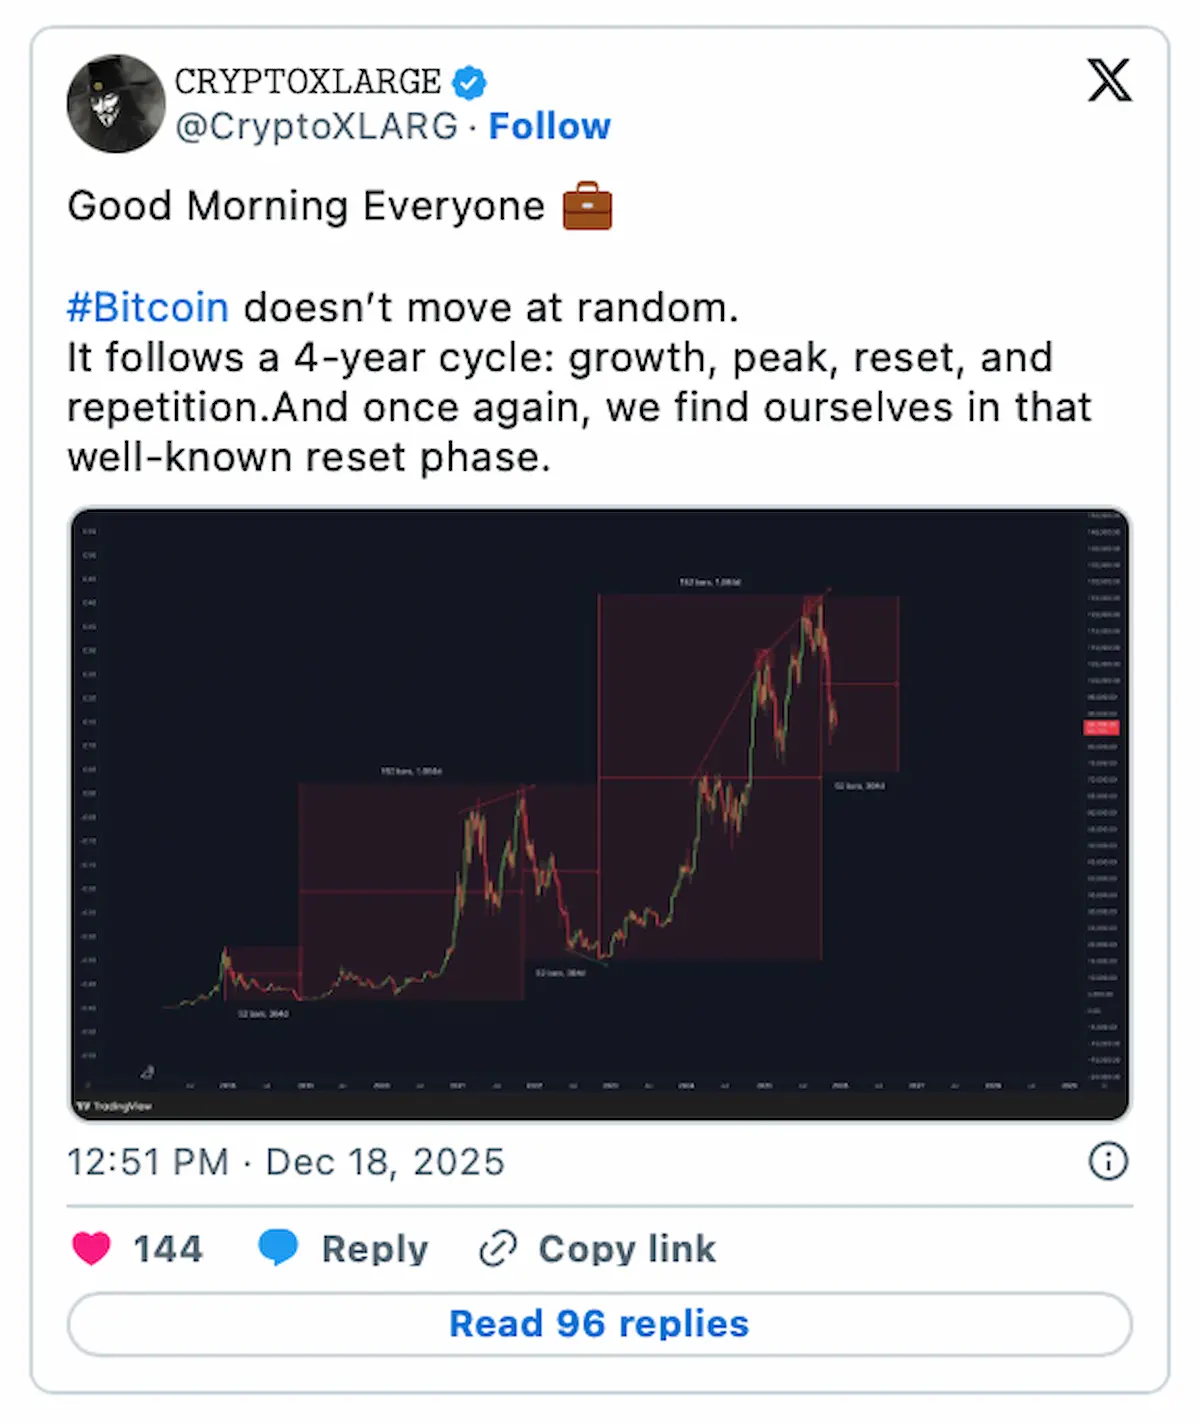Click the 12:51 PM Dec 18 timestamp

pos(286,1162)
